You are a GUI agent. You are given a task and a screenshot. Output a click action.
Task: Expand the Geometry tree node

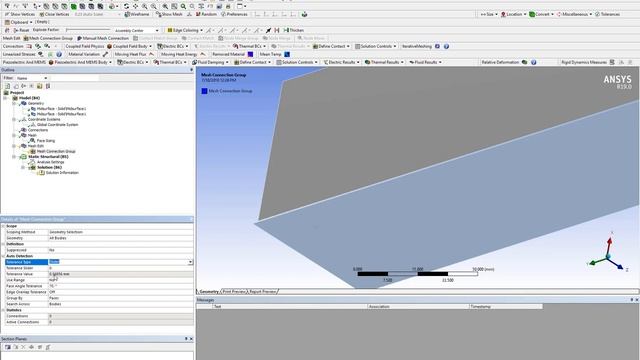coord(14,104)
